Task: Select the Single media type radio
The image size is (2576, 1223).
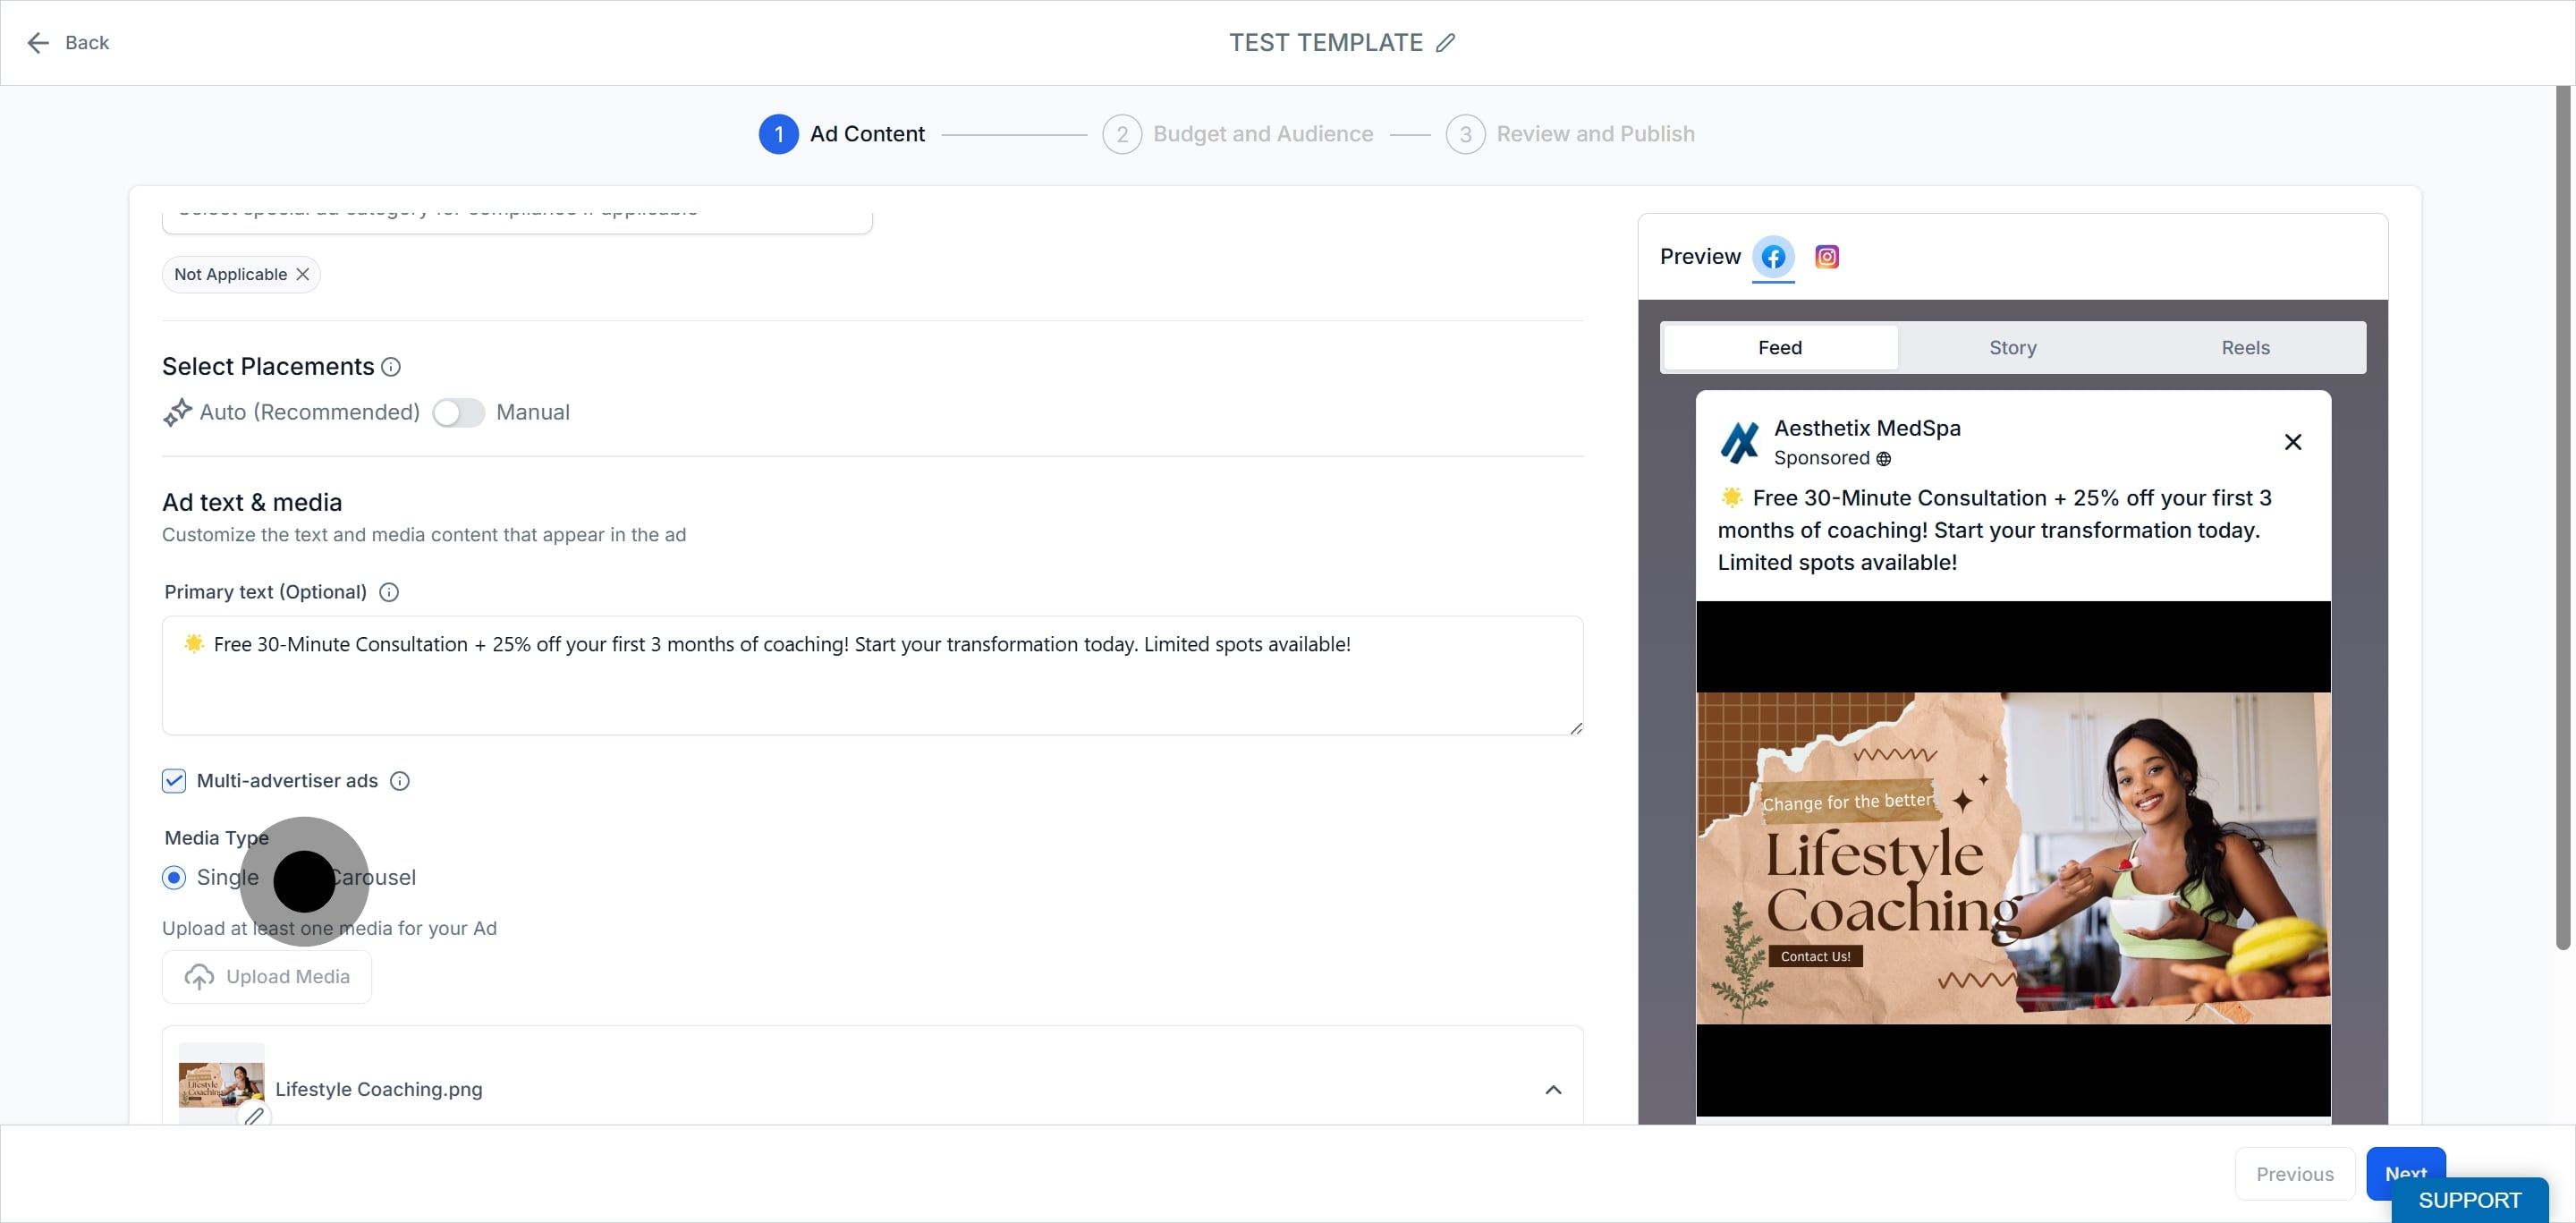Action: tap(174, 877)
